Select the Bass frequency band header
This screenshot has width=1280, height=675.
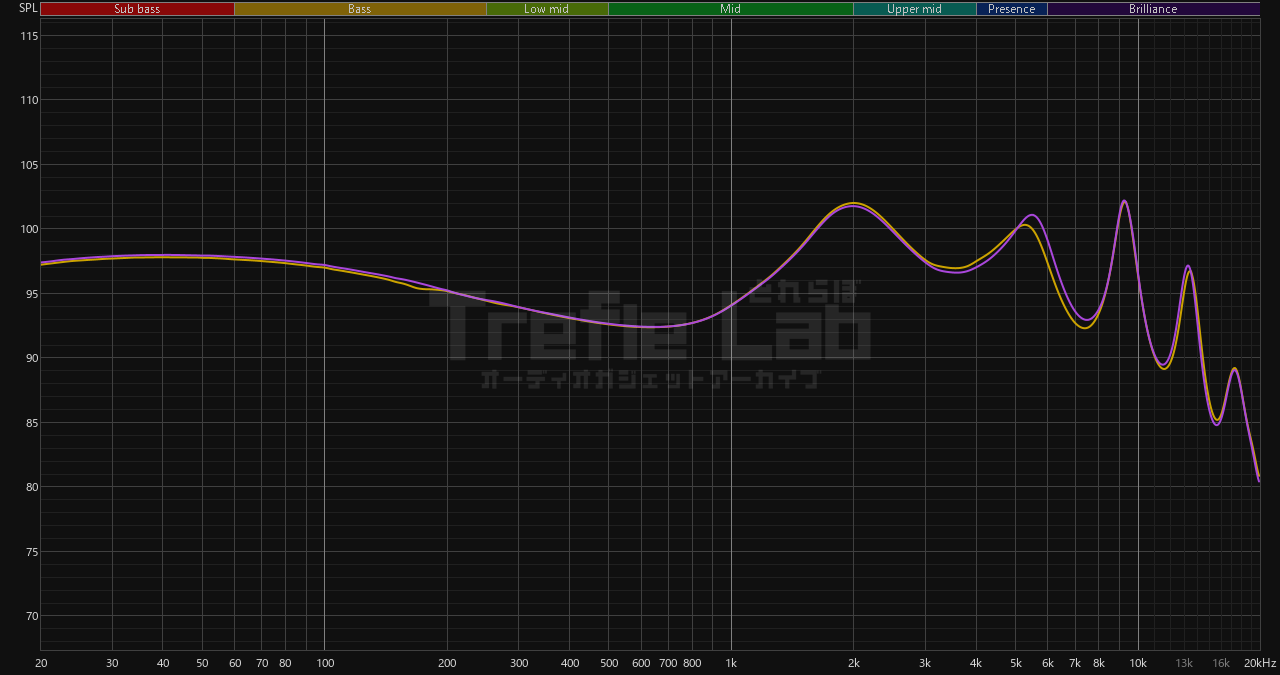pos(360,9)
